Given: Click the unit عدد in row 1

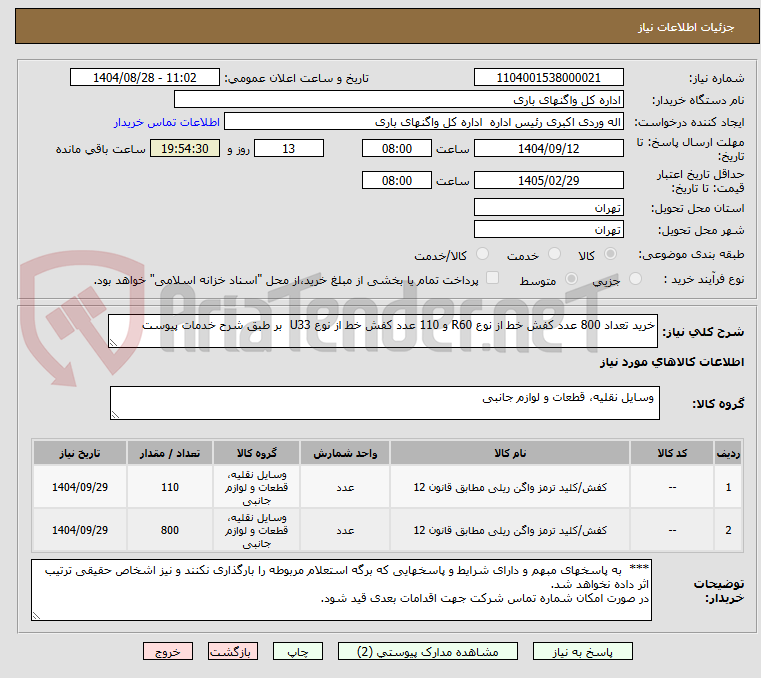Looking at the screenshot, I should (x=345, y=487).
